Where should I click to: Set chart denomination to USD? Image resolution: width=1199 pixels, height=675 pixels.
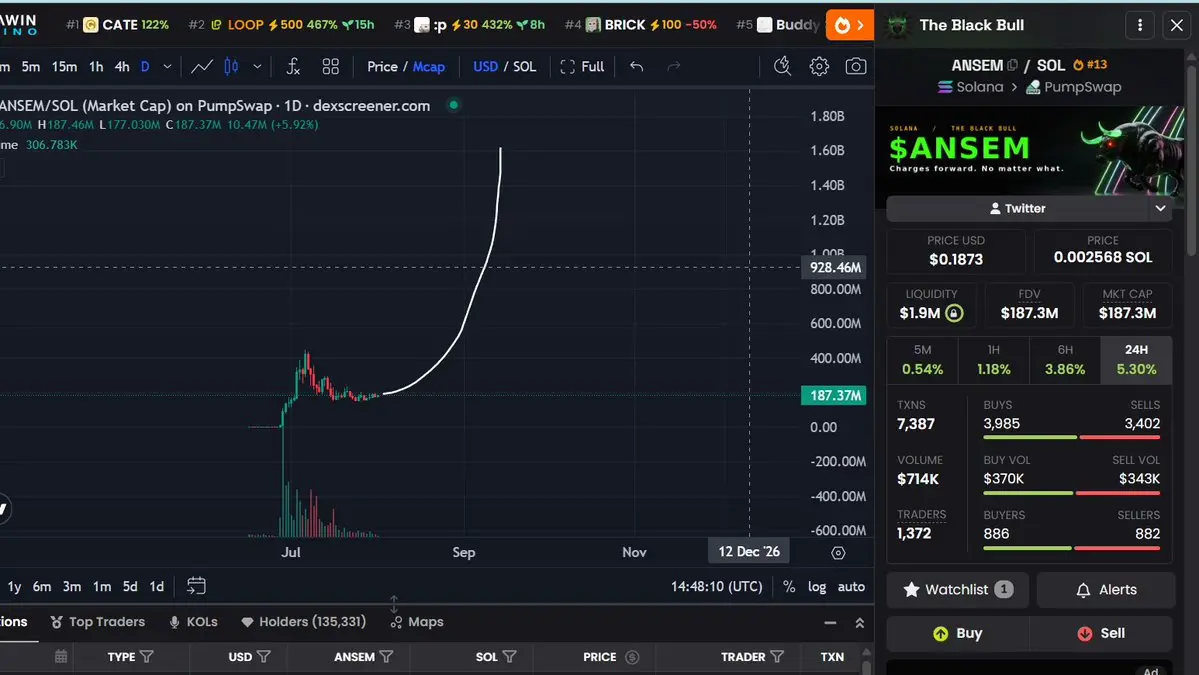486,67
